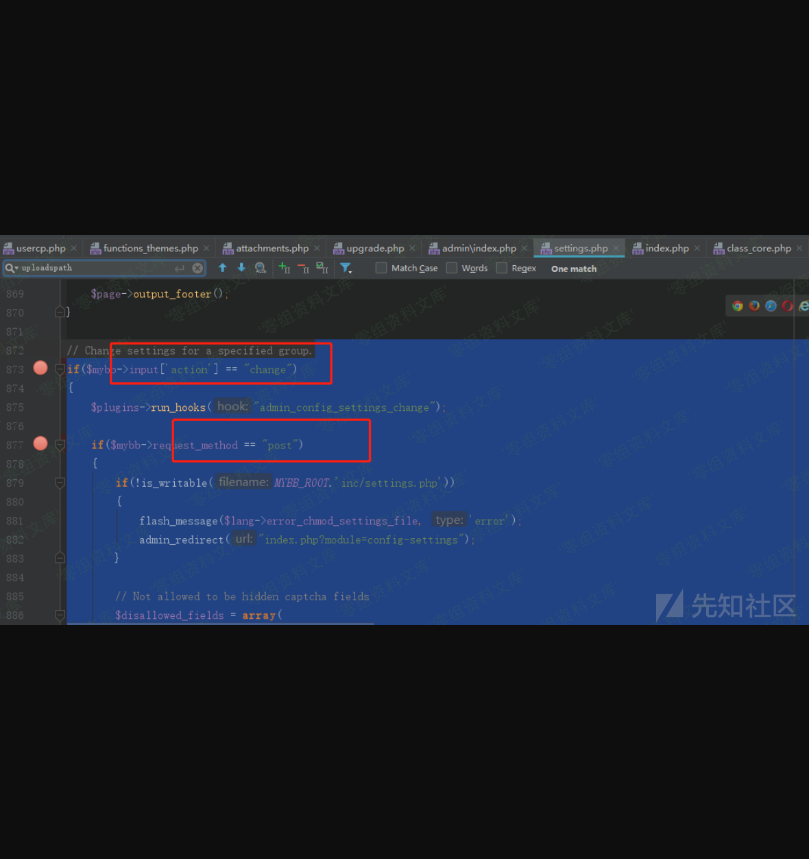Clear the uploadspath search text
This screenshot has height=859, width=809.
click(x=197, y=268)
